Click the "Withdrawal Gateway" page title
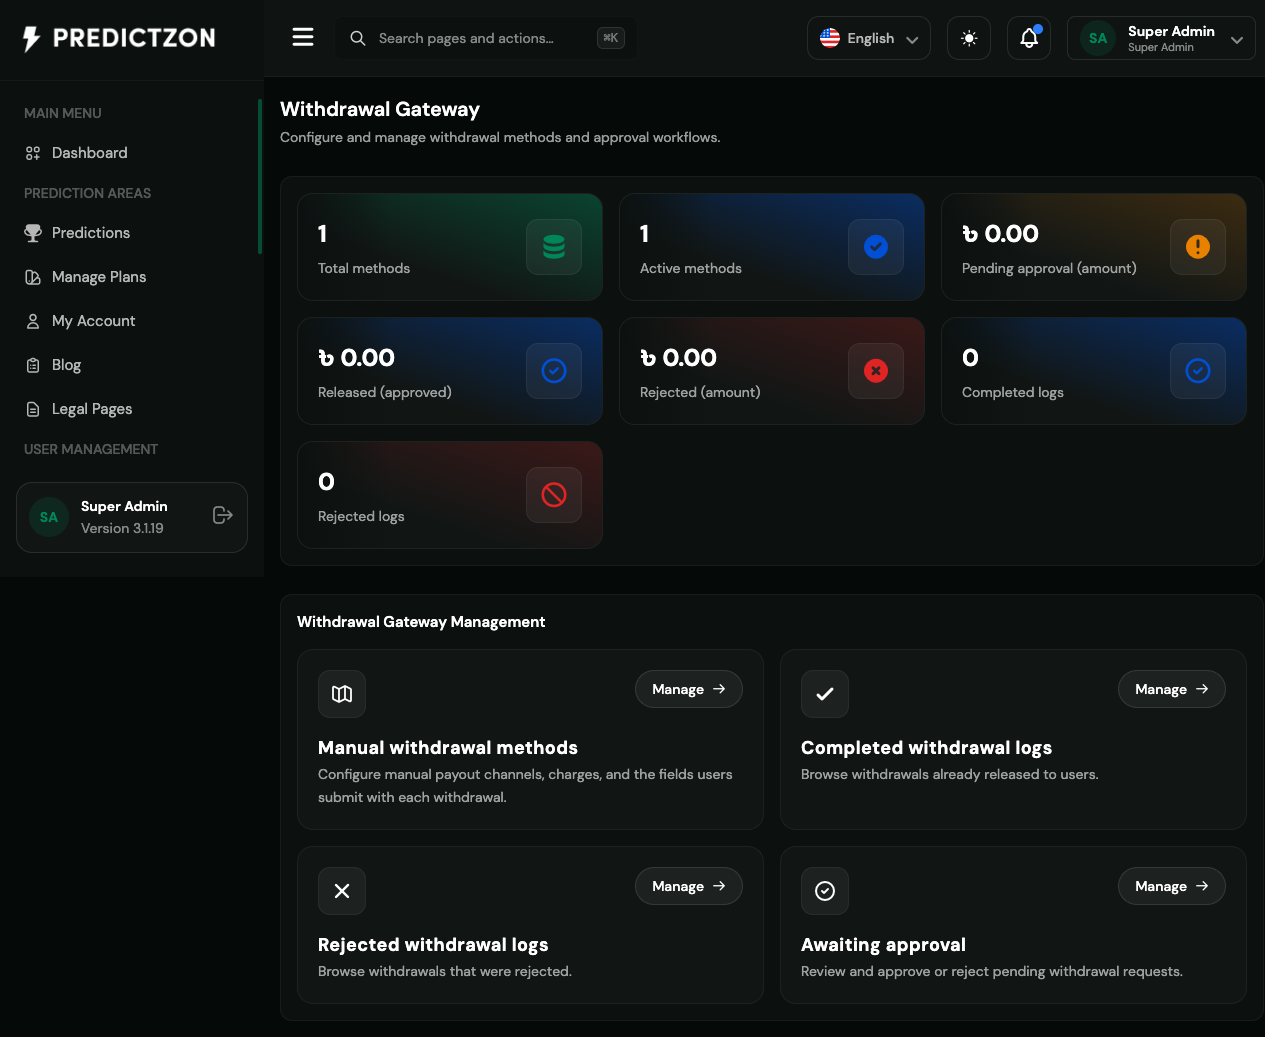1265x1037 pixels. pos(380,109)
